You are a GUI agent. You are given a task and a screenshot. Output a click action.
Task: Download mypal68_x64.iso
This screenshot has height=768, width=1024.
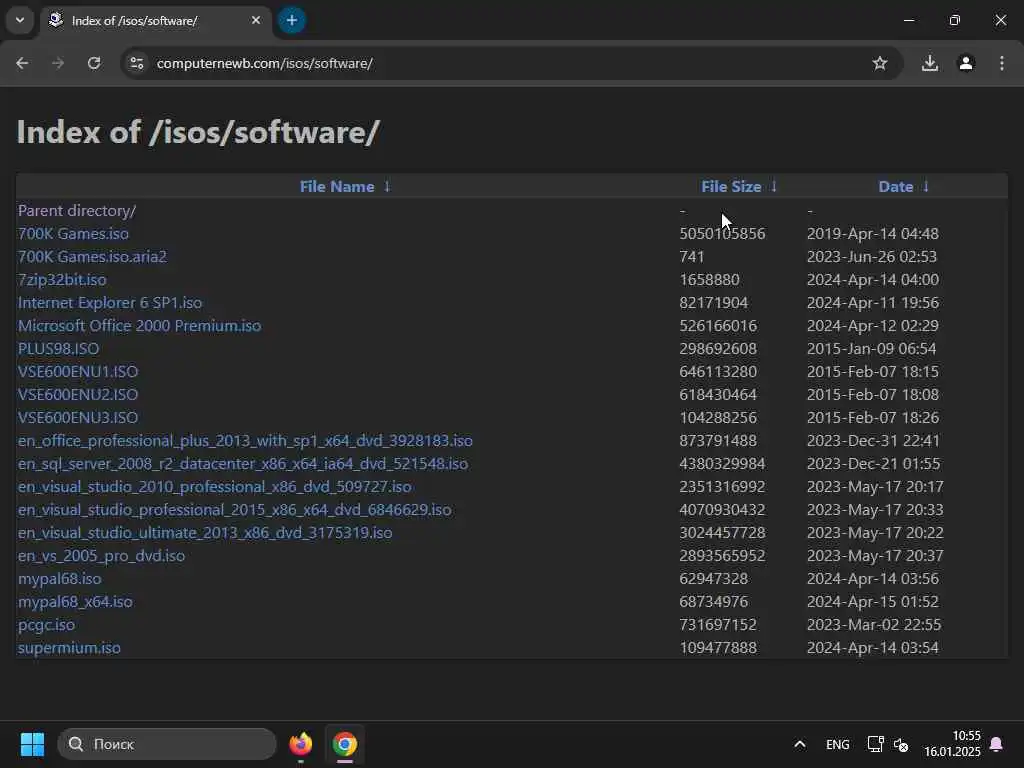click(75, 601)
